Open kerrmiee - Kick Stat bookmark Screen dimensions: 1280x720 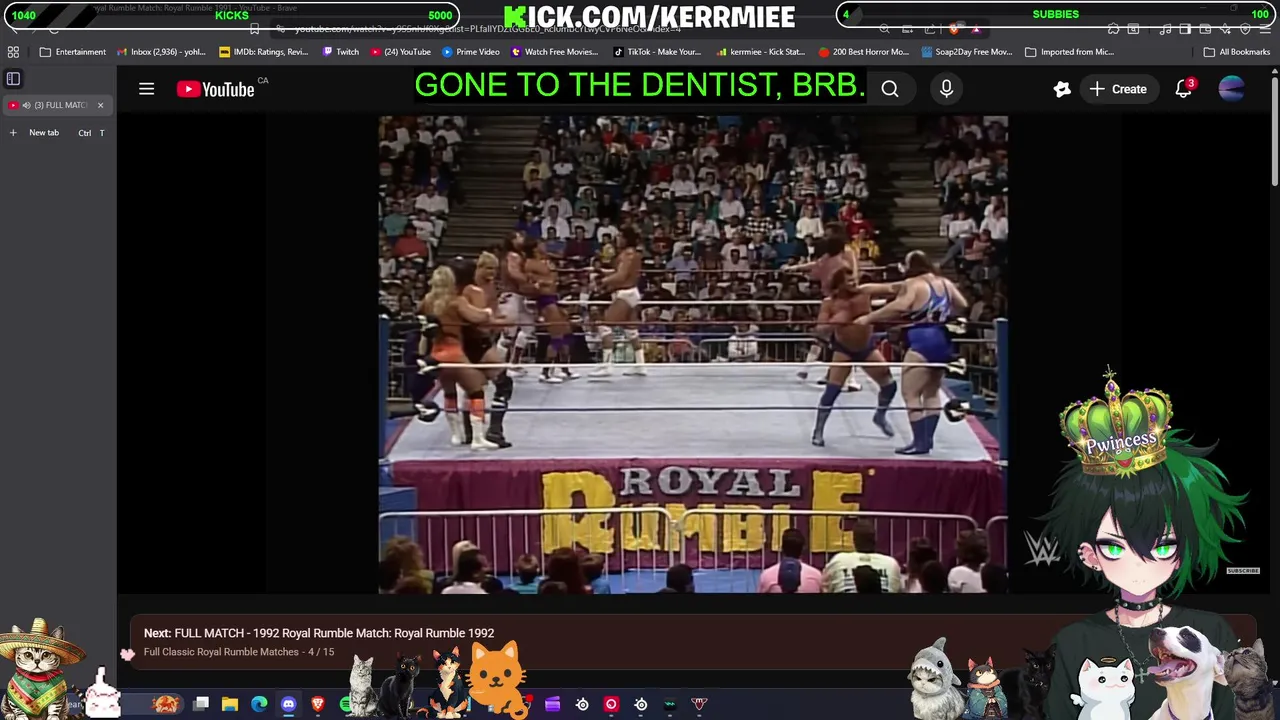pyautogui.click(x=760, y=52)
